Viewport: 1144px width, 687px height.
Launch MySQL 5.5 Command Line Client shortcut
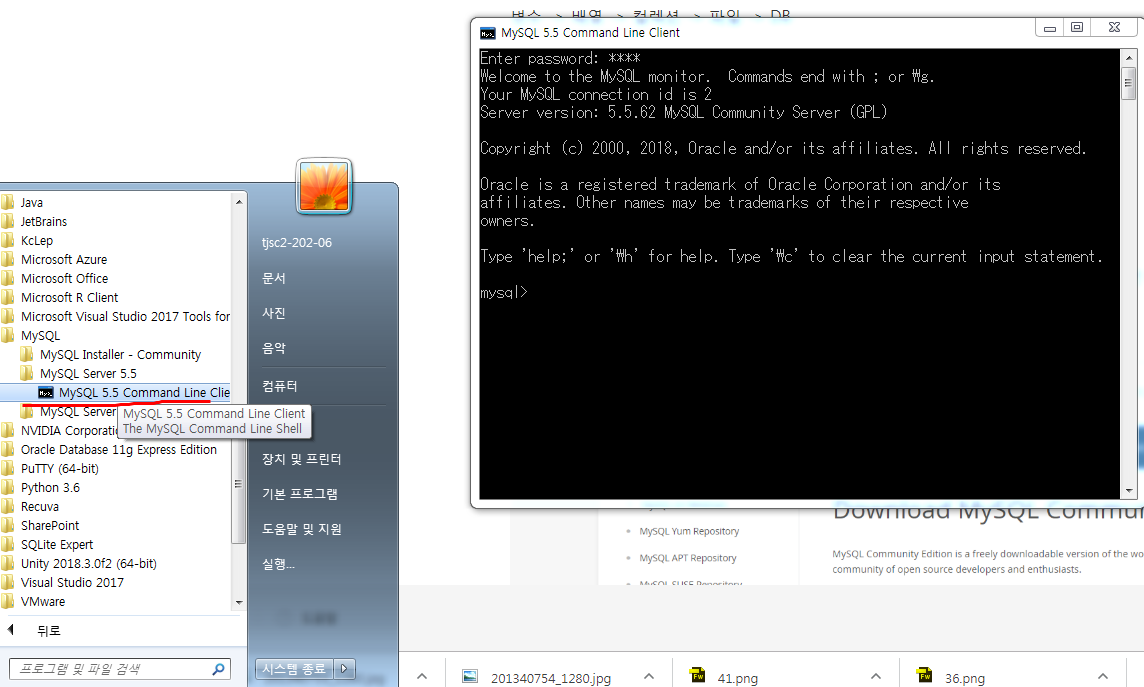click(115, 392)
